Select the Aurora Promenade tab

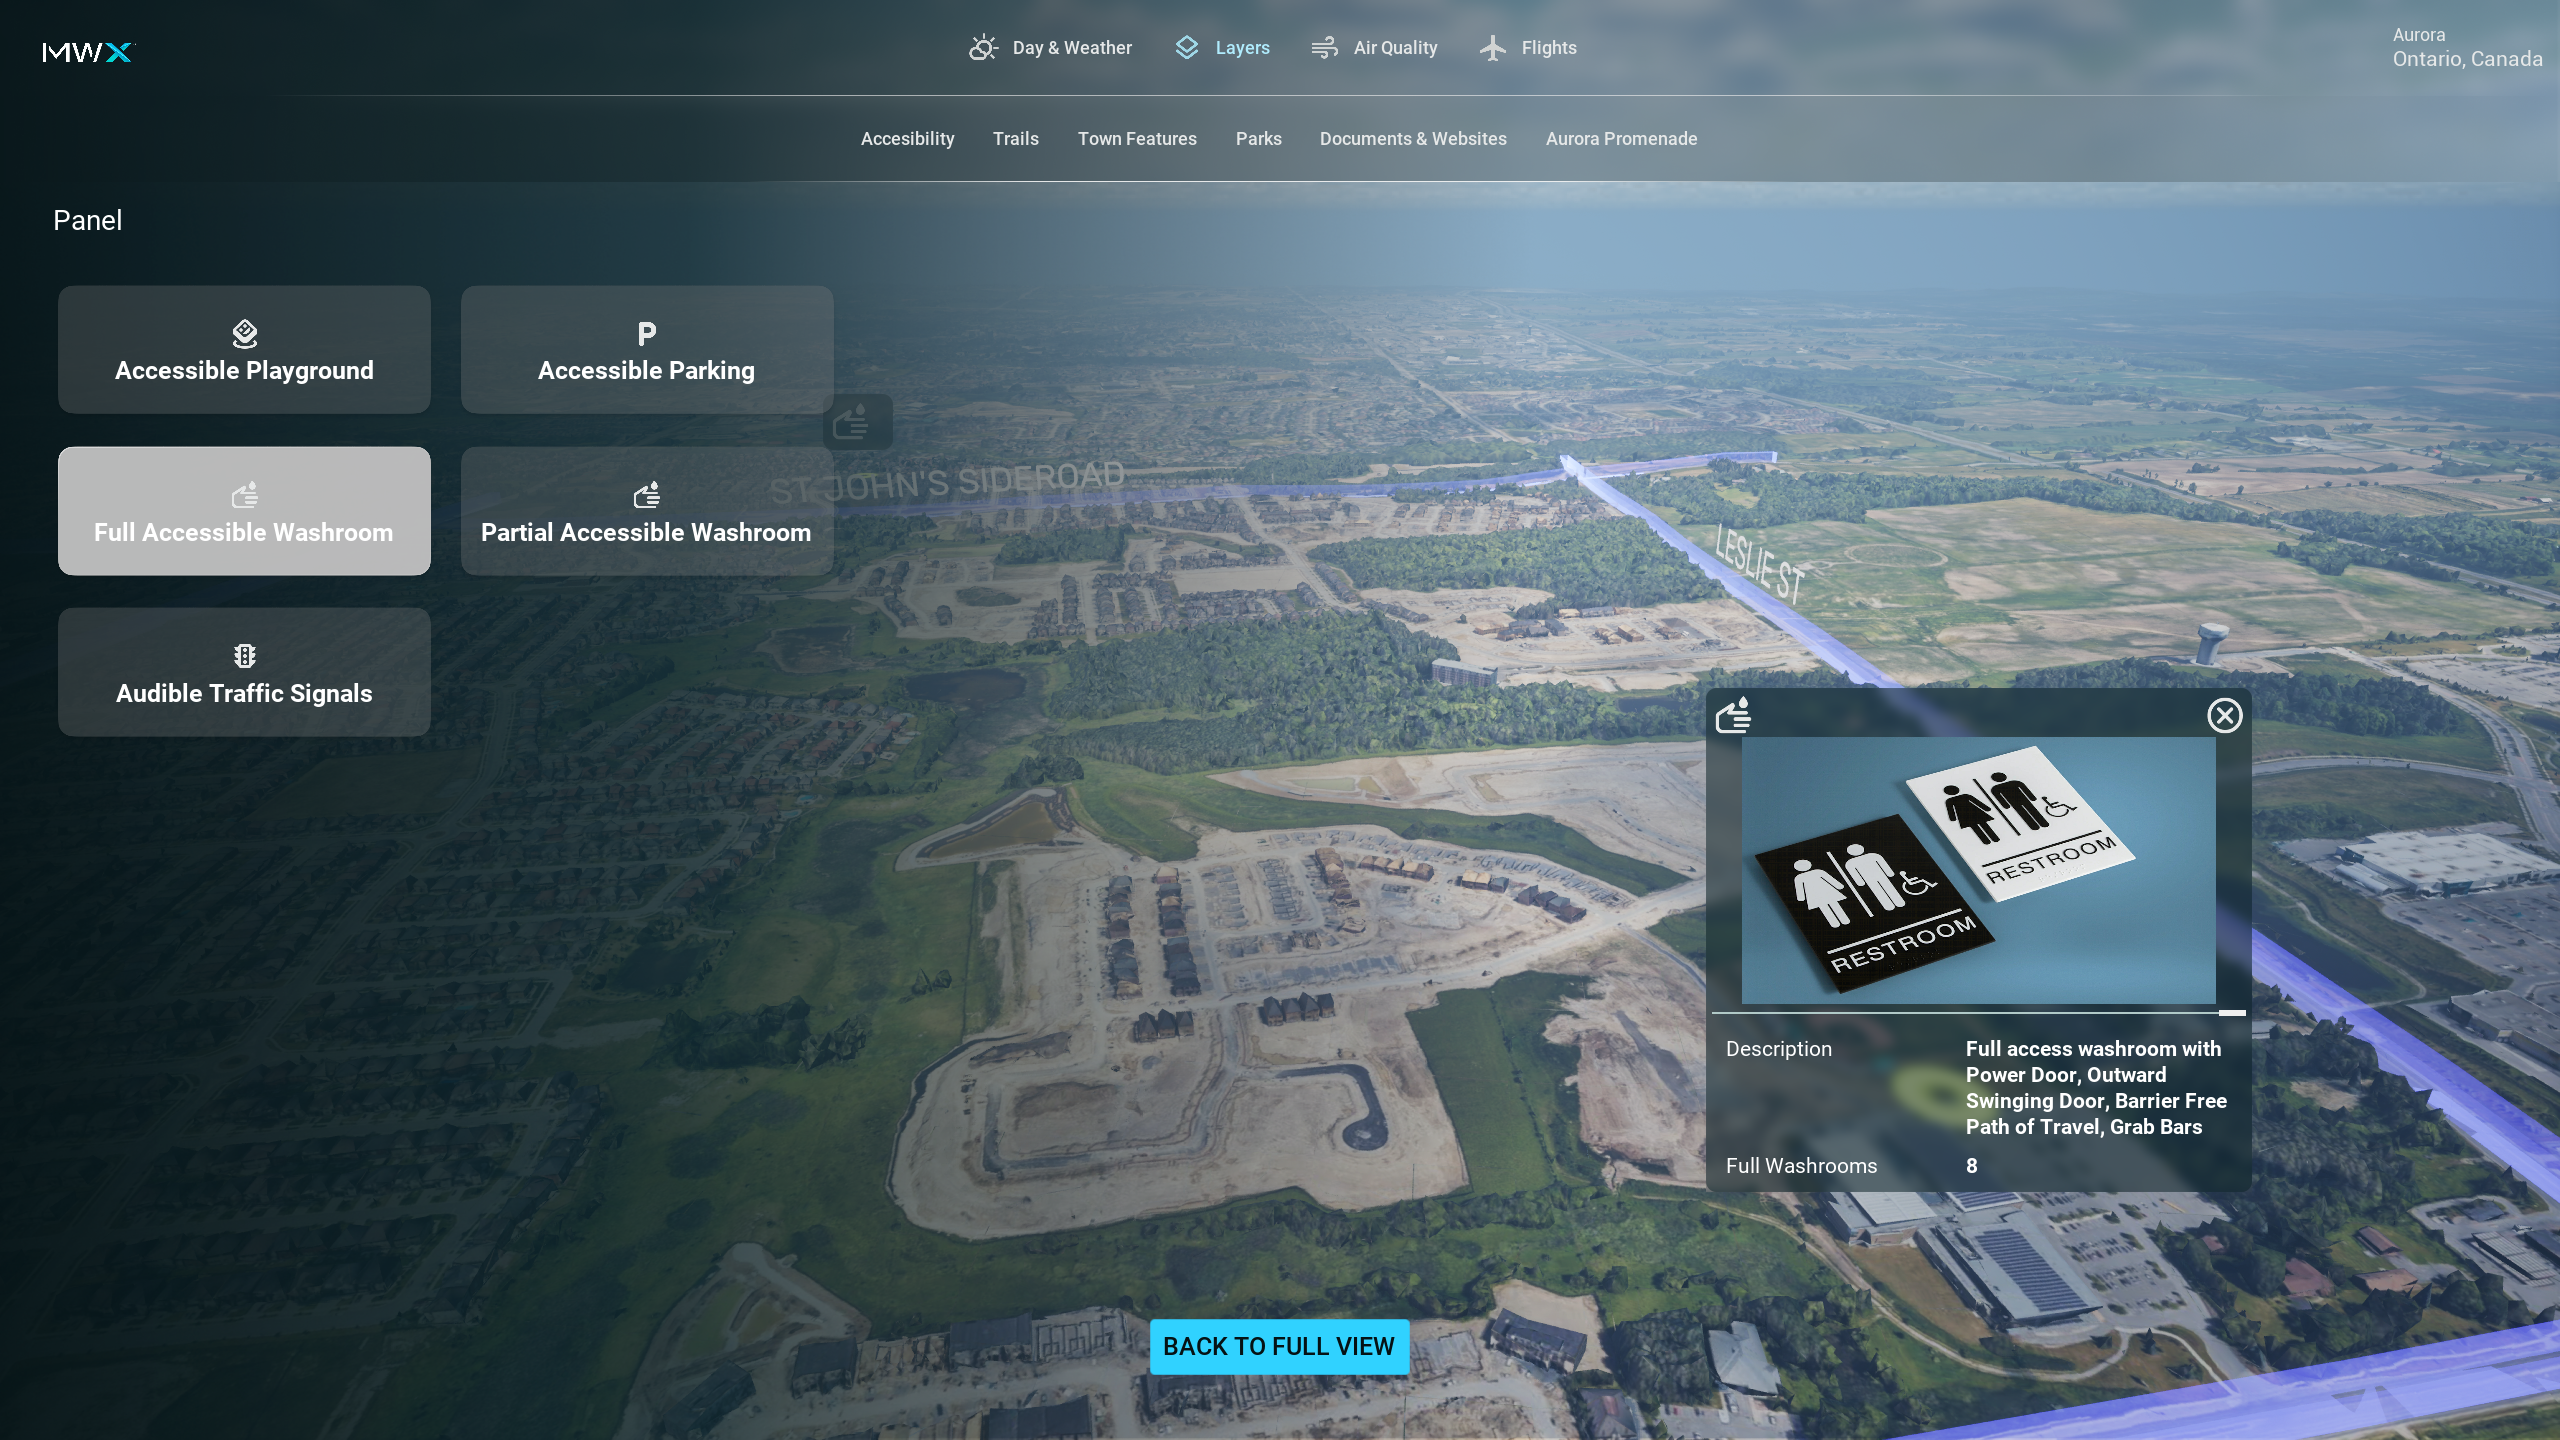[x=1620, y=139]
